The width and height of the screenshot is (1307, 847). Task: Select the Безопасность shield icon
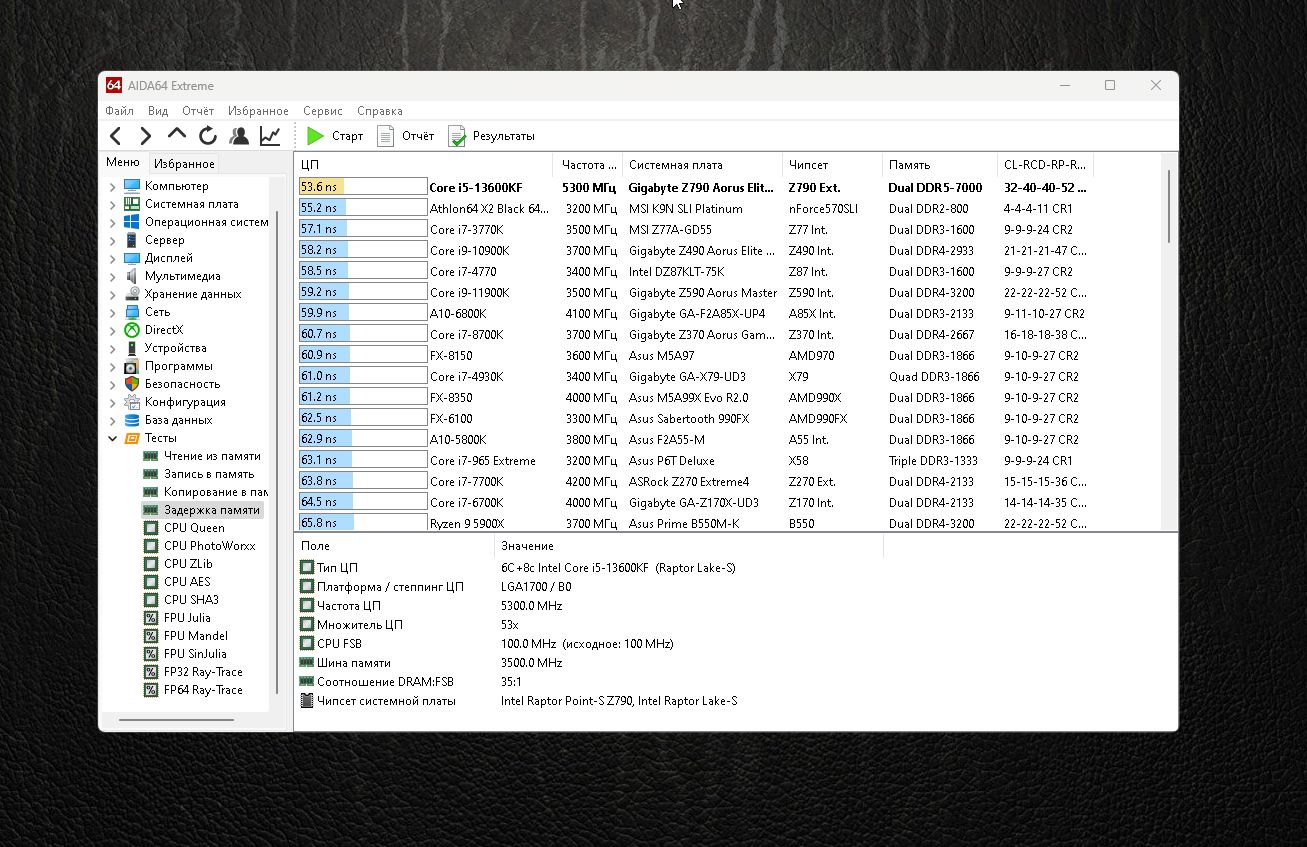click(132, 384)
